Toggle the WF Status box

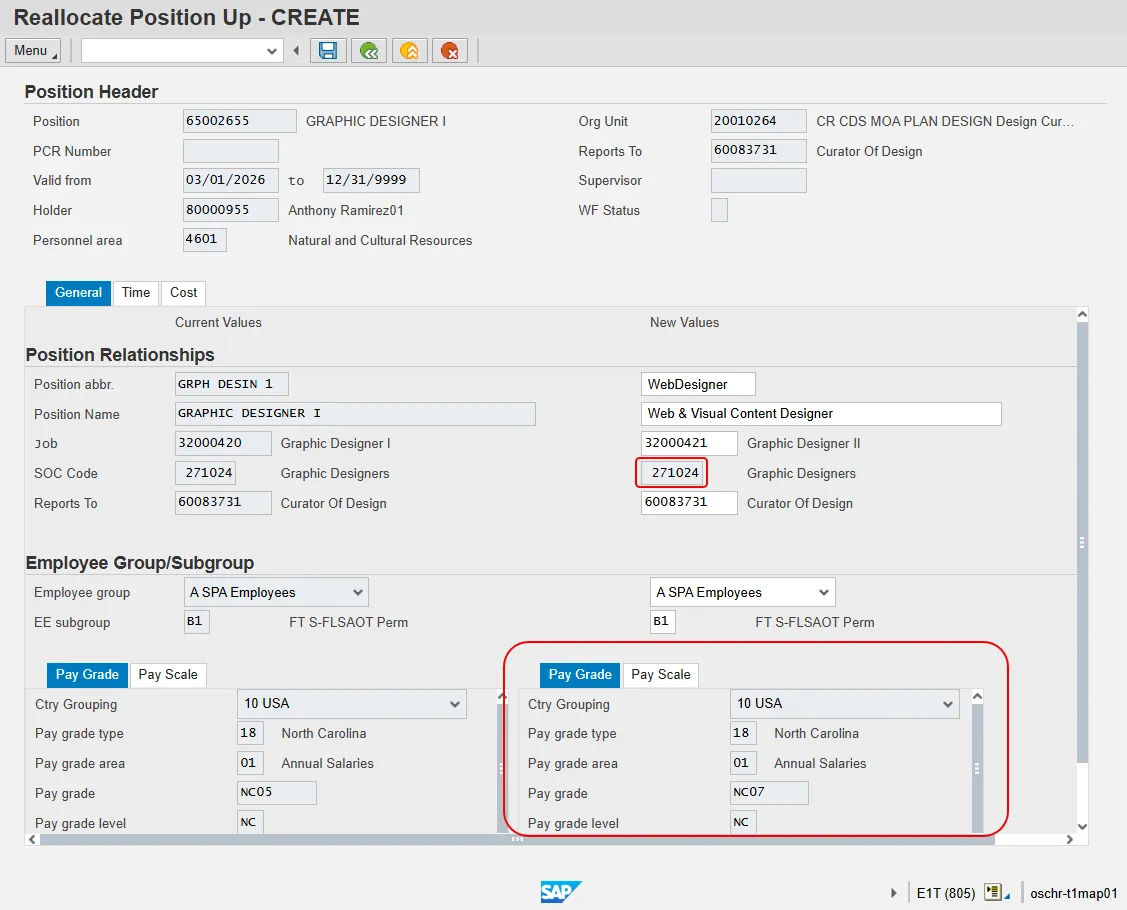point(719,211)
